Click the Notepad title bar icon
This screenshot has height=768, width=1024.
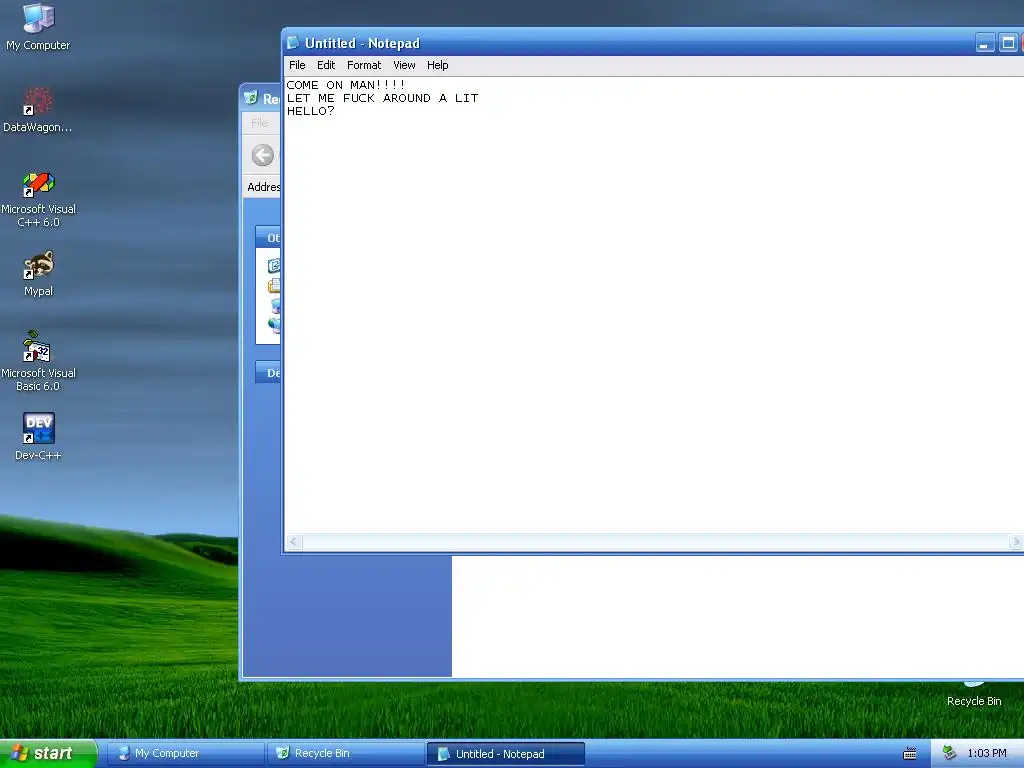coord(293,43)
